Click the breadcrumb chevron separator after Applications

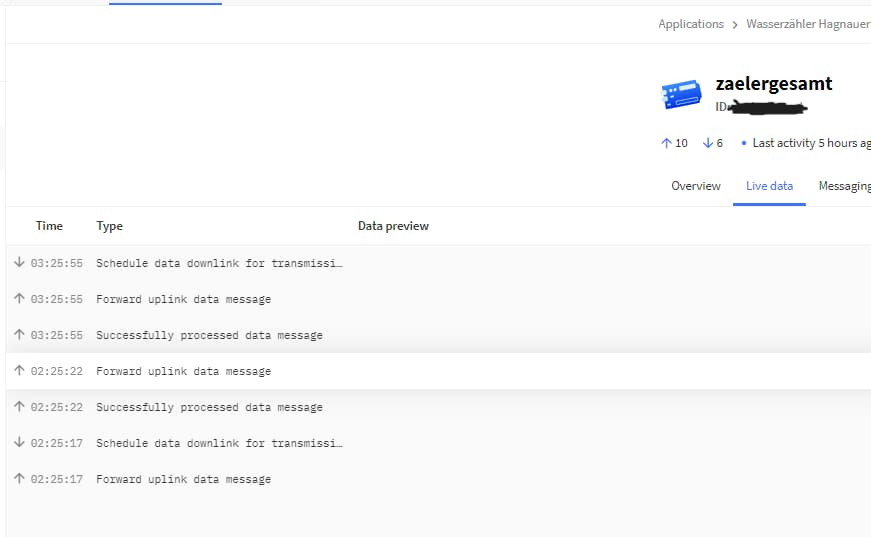coord(735,25)
